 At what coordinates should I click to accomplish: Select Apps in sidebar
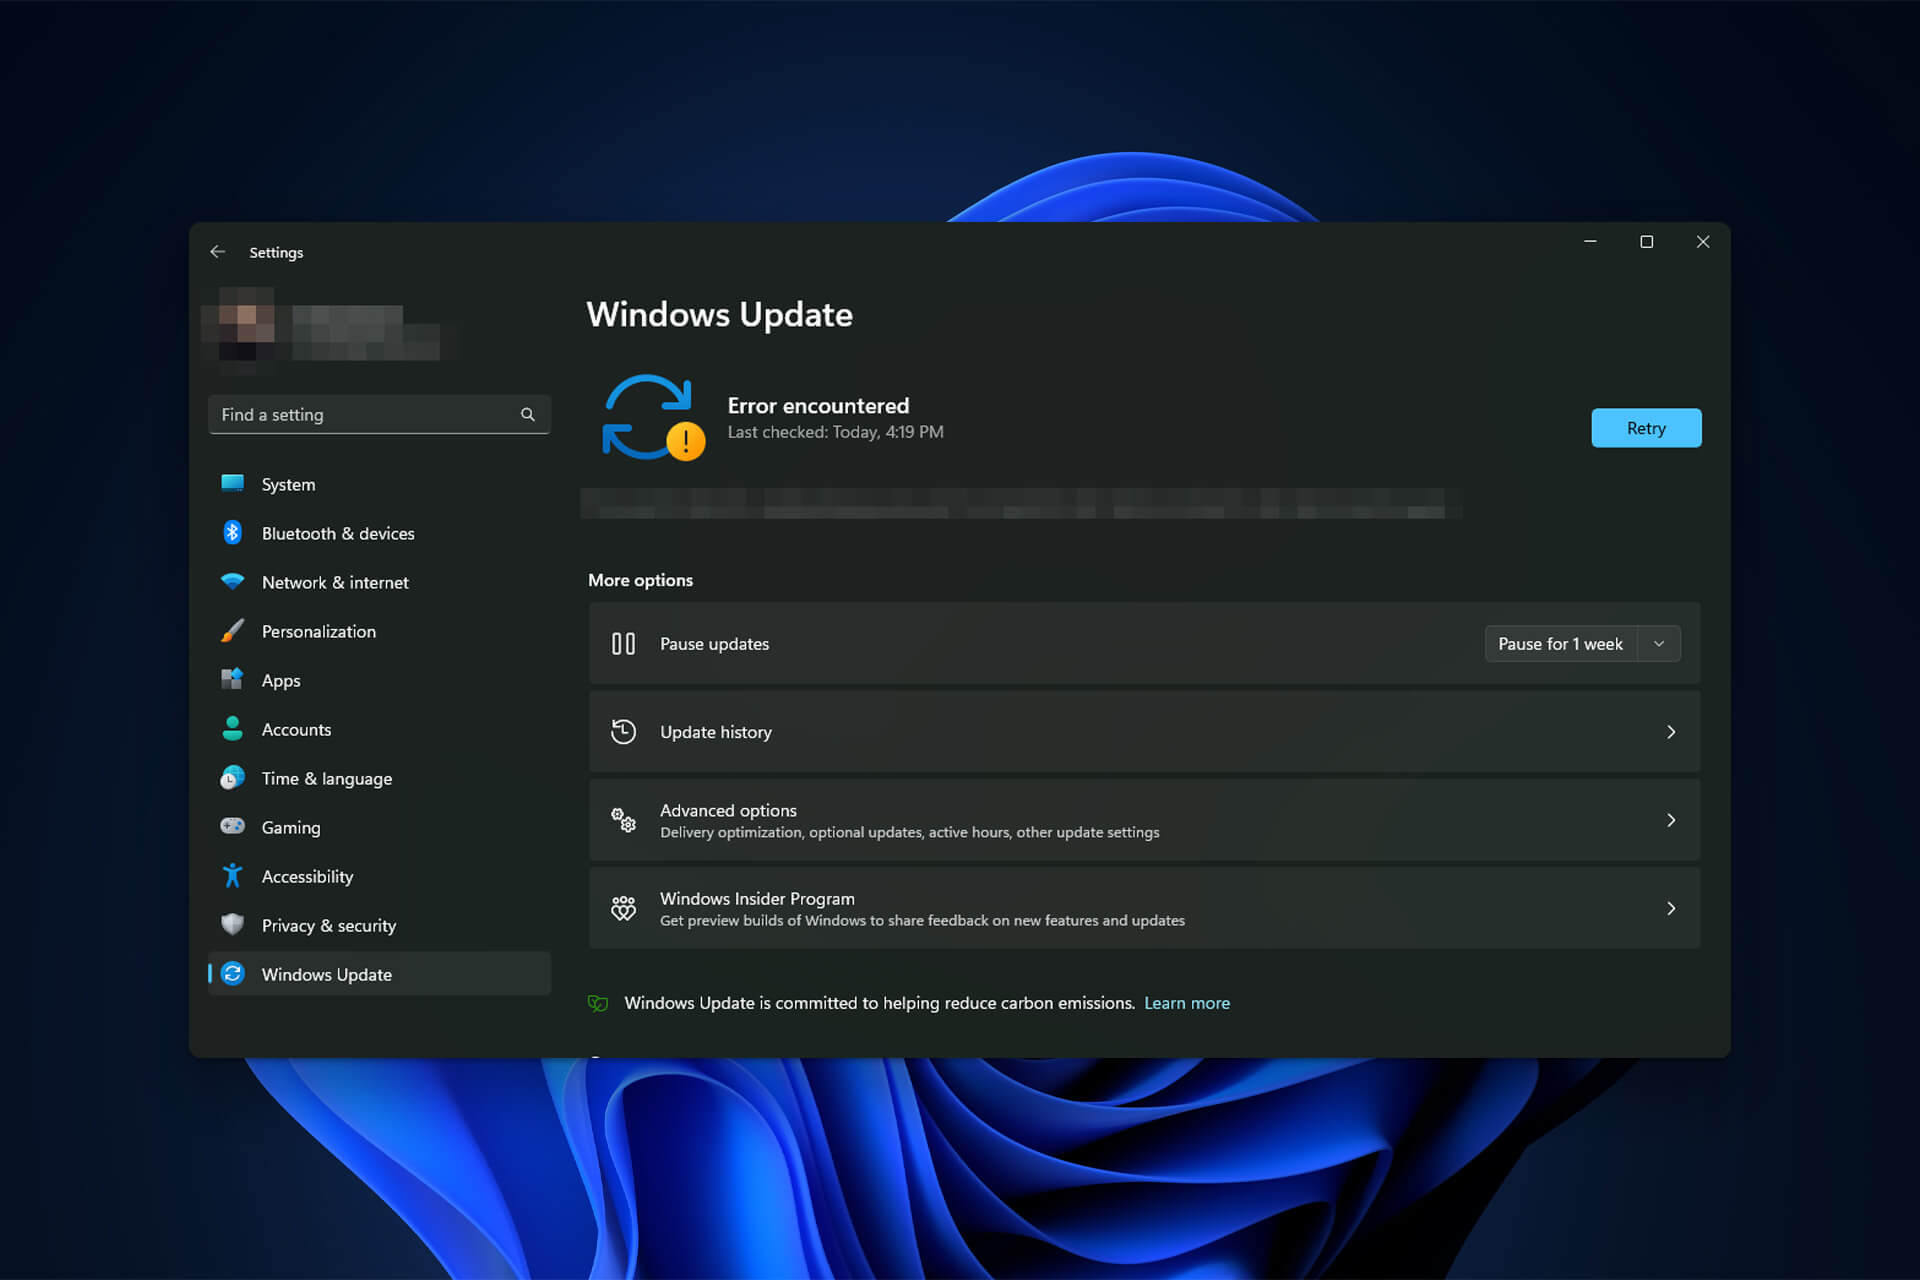[379, 680]
